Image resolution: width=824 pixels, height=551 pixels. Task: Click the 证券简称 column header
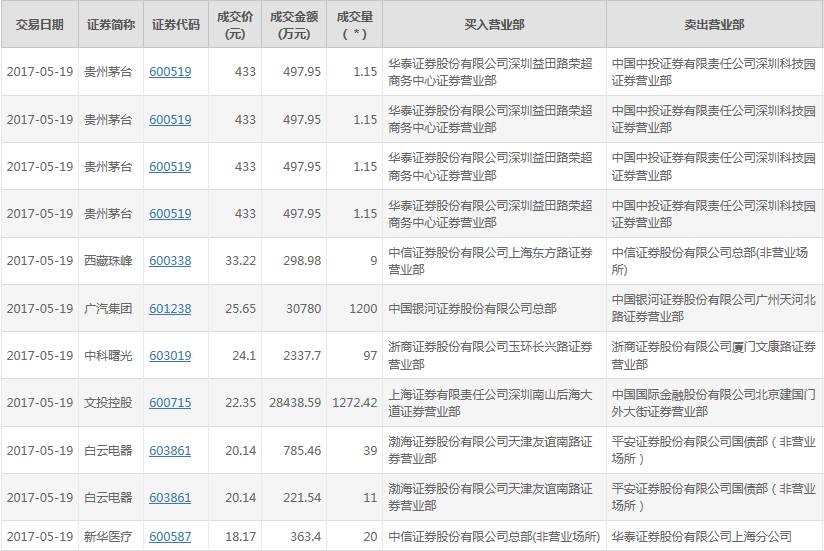[111, 25]
